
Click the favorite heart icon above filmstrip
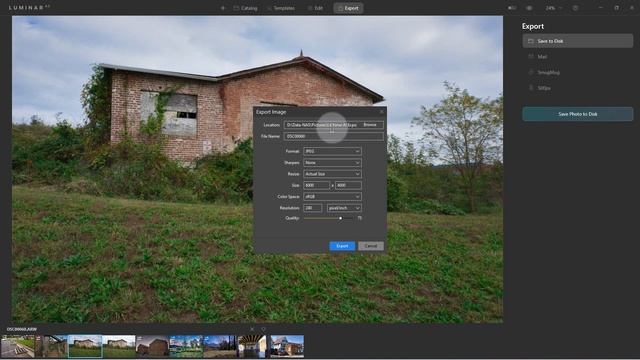(x=264, y=329)
